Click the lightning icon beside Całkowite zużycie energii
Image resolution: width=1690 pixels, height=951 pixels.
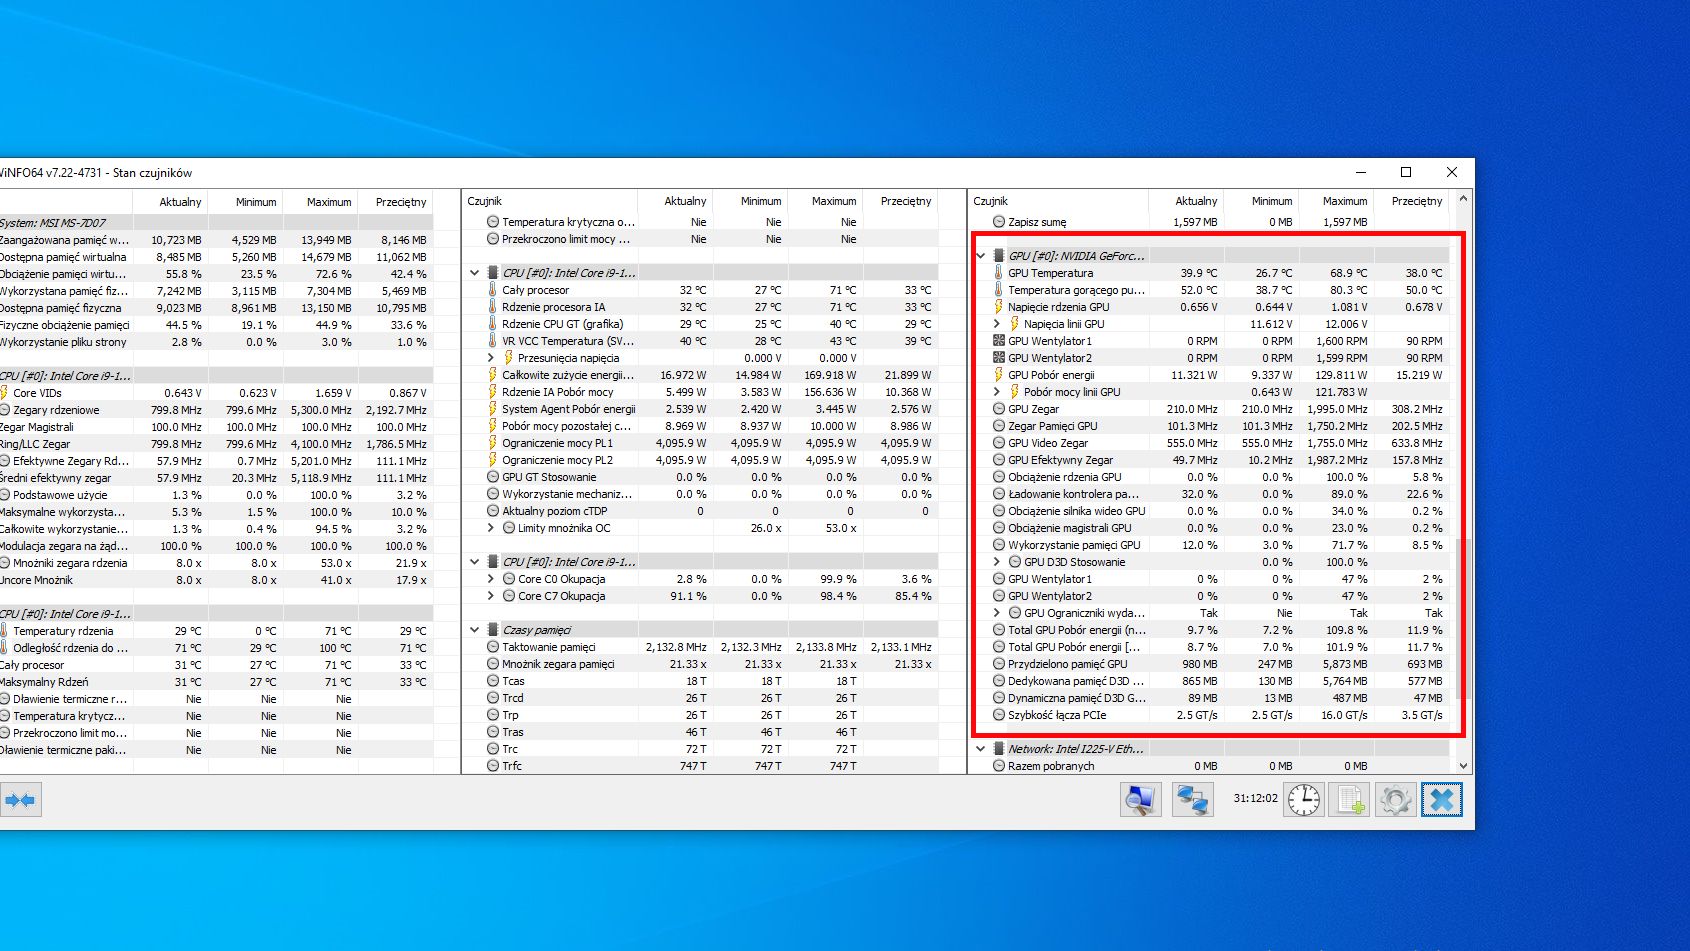tap(492, 375)
